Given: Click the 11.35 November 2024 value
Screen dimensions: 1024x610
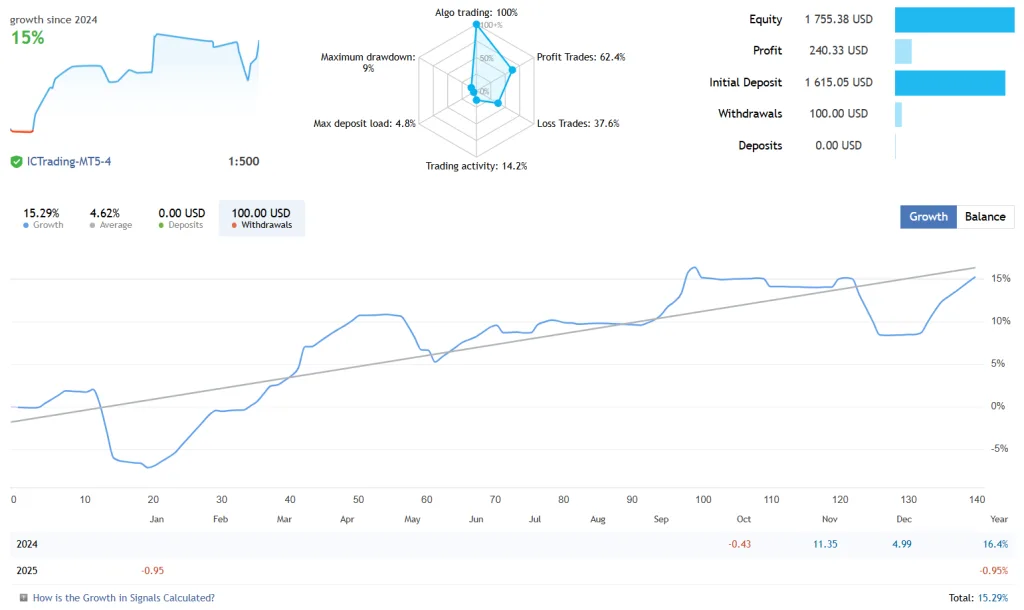Looking at the screenshot, I should 825,544.
